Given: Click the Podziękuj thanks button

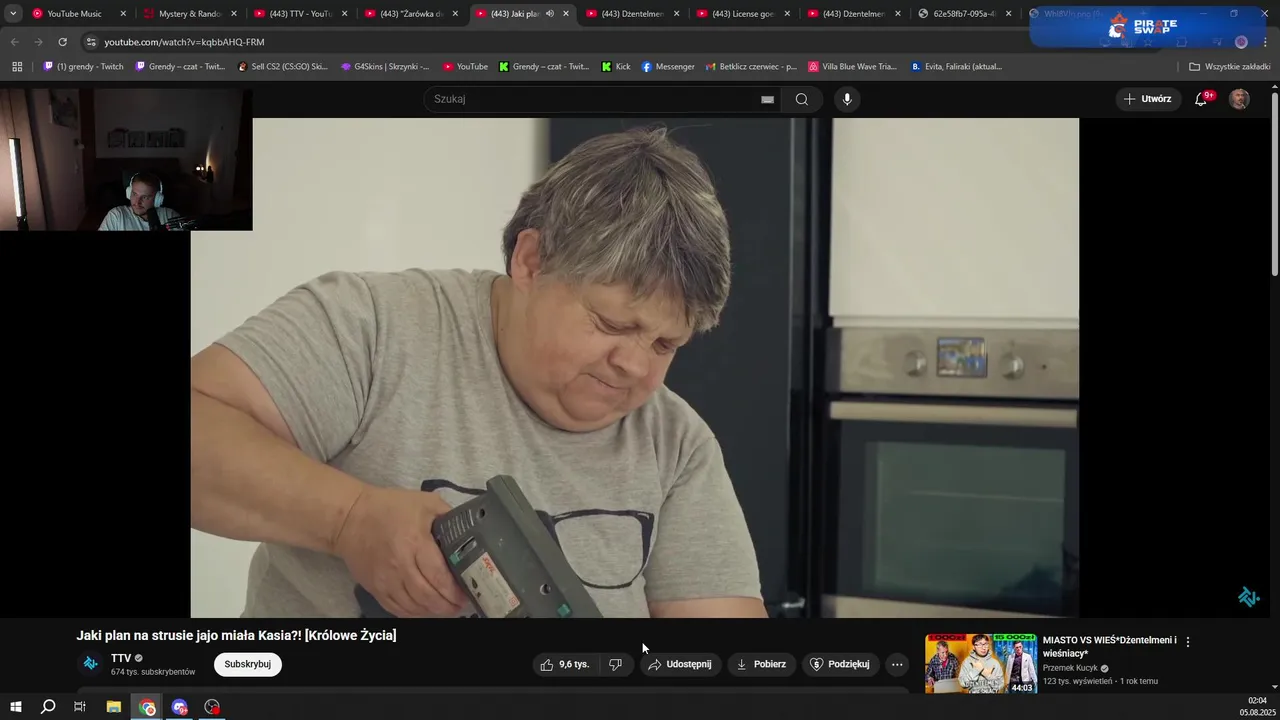Looking at the screenshot, I should coord(840,664).
